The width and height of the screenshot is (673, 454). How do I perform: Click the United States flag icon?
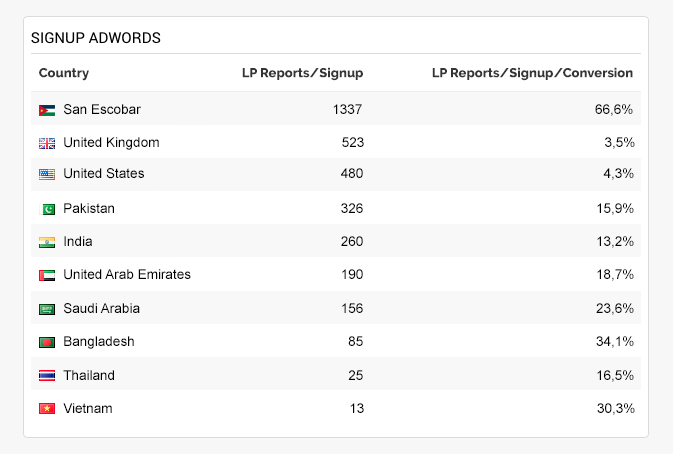(x=47, y=174)
